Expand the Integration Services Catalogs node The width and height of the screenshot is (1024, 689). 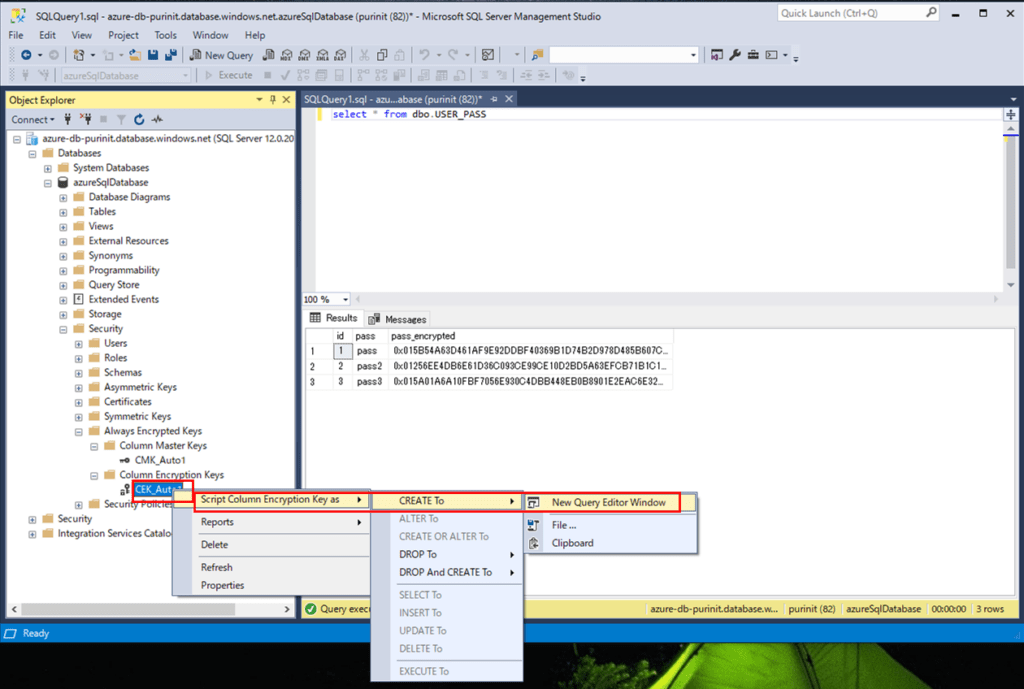pos(33,534)
